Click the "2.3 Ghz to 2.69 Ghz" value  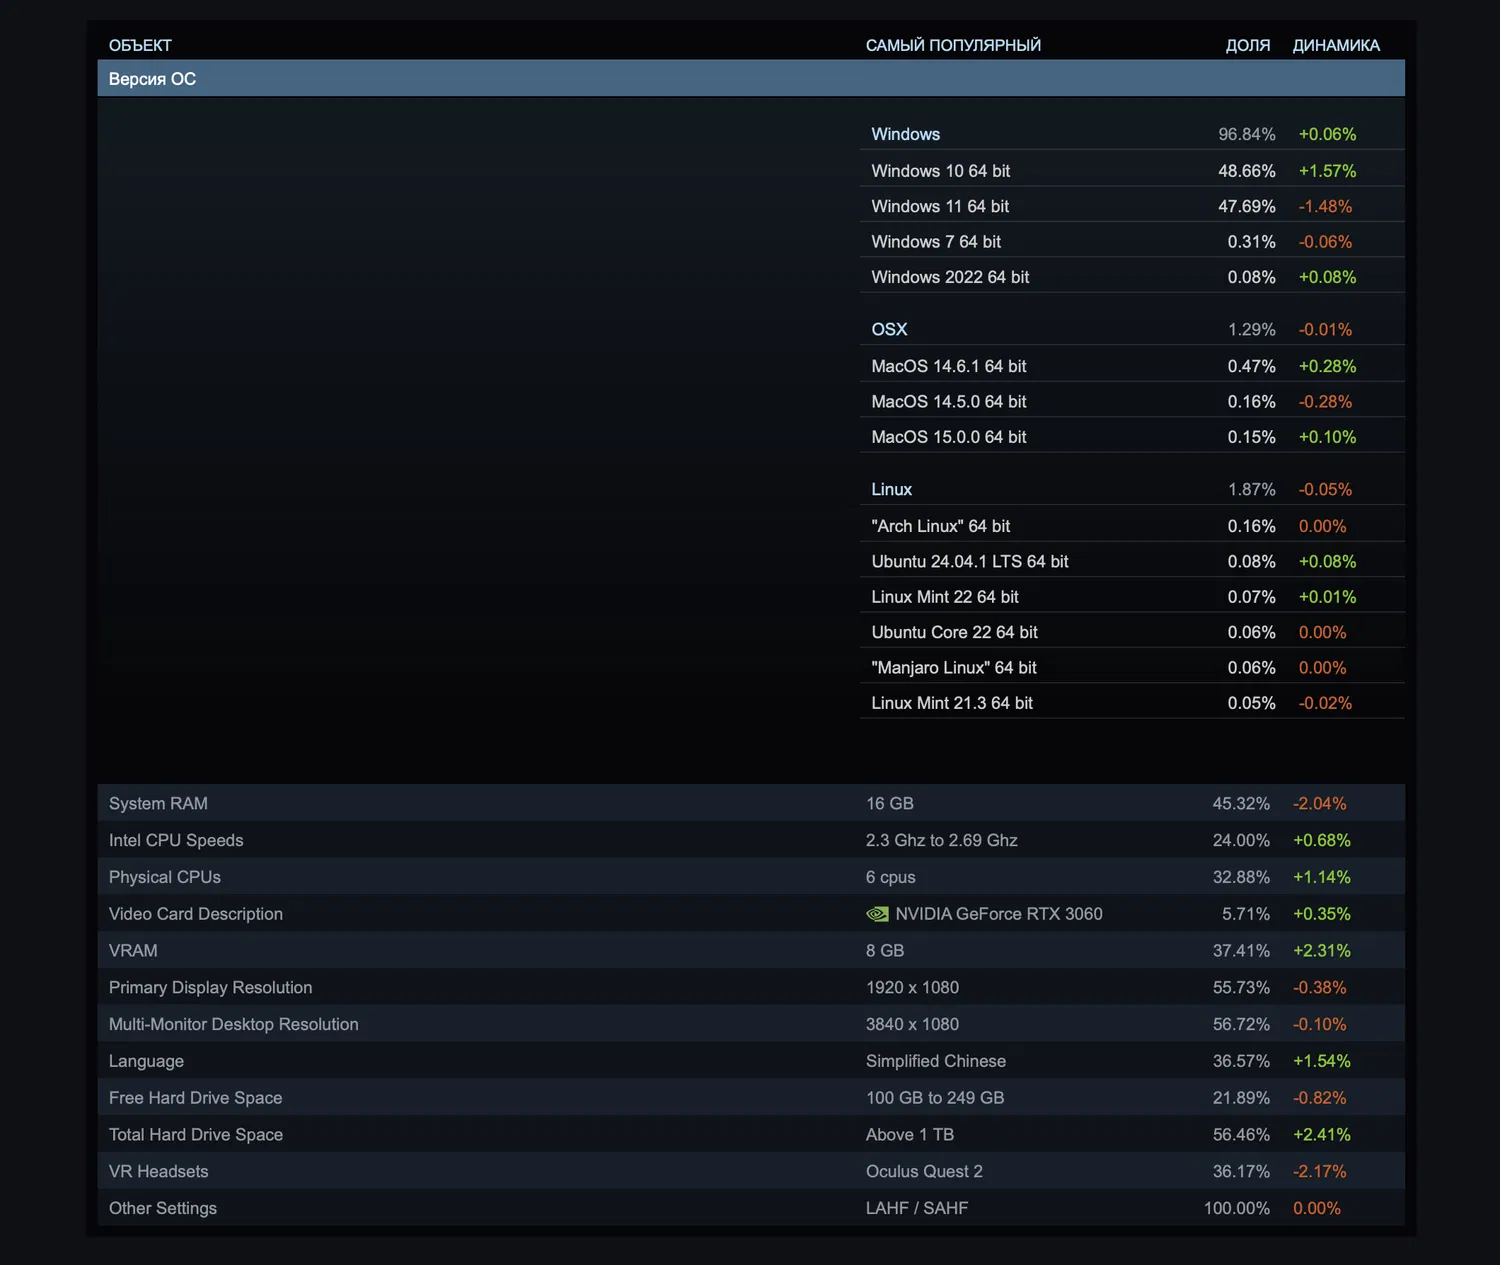point(942,841)
